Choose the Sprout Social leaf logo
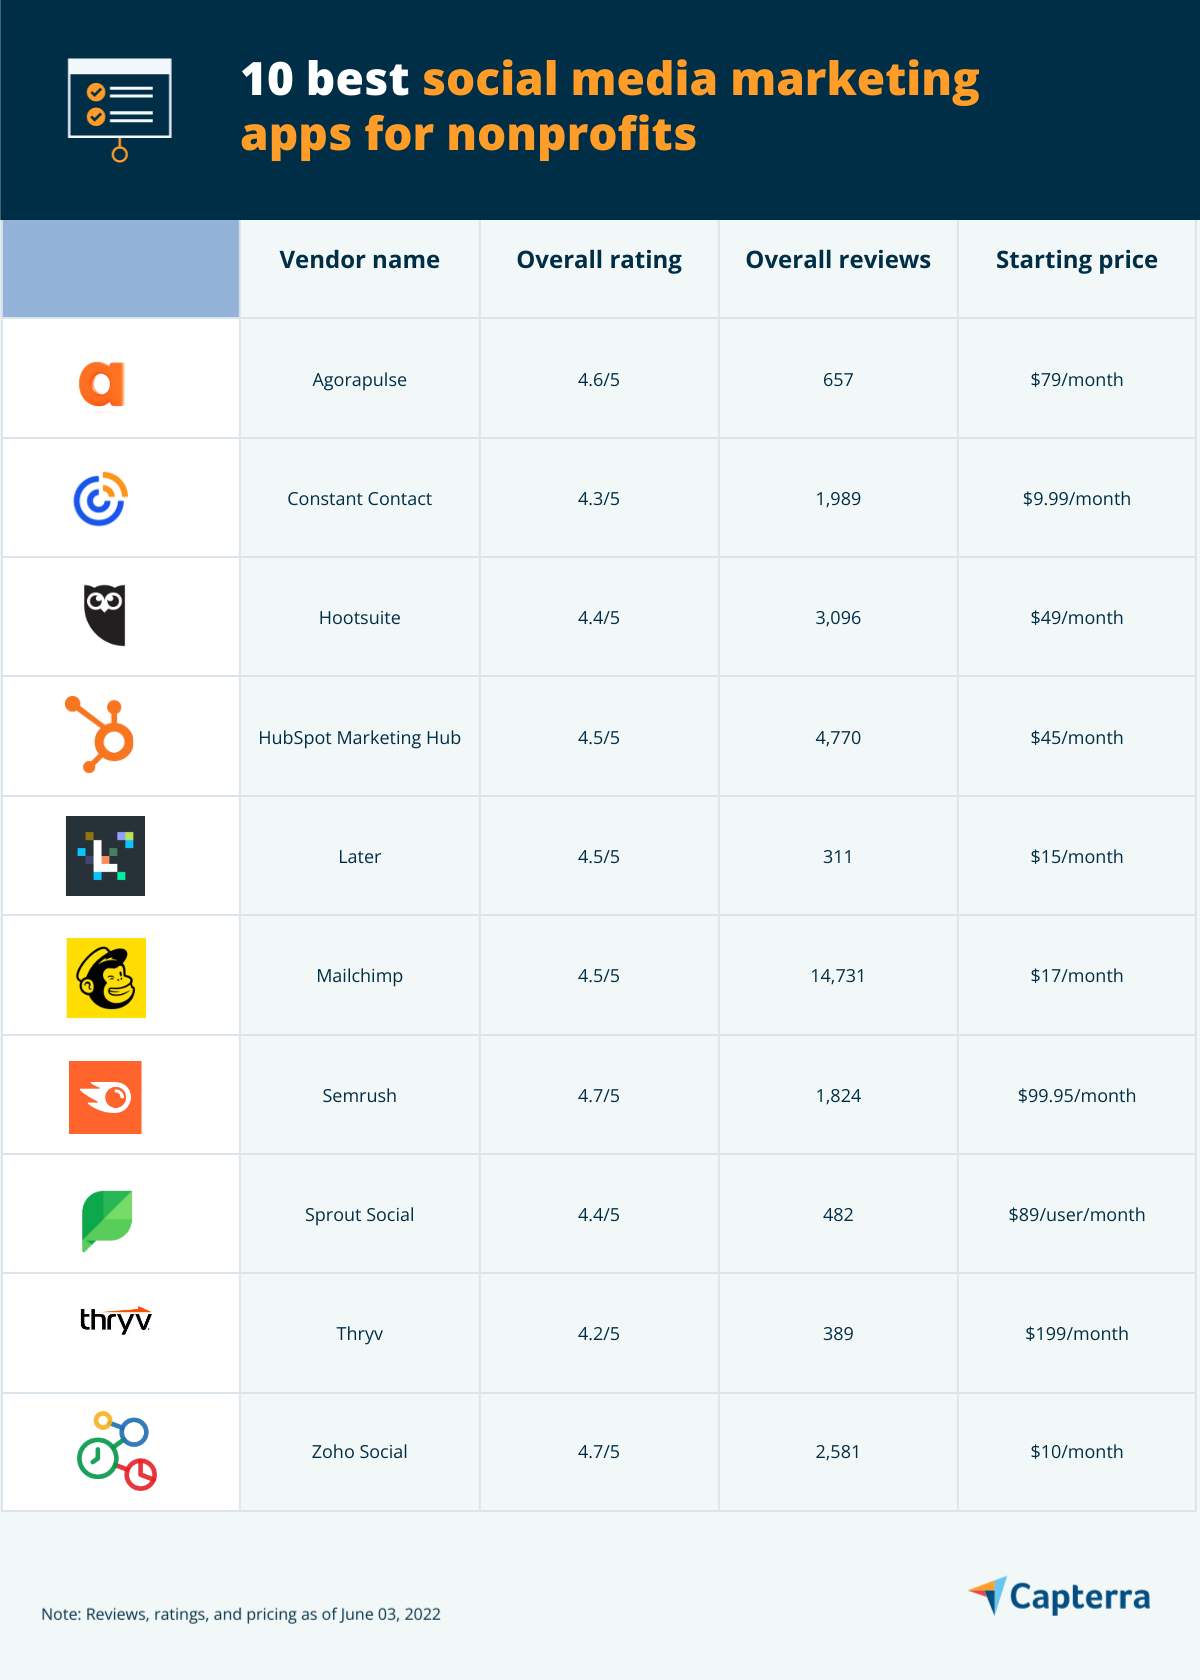 pos(107,1221)
